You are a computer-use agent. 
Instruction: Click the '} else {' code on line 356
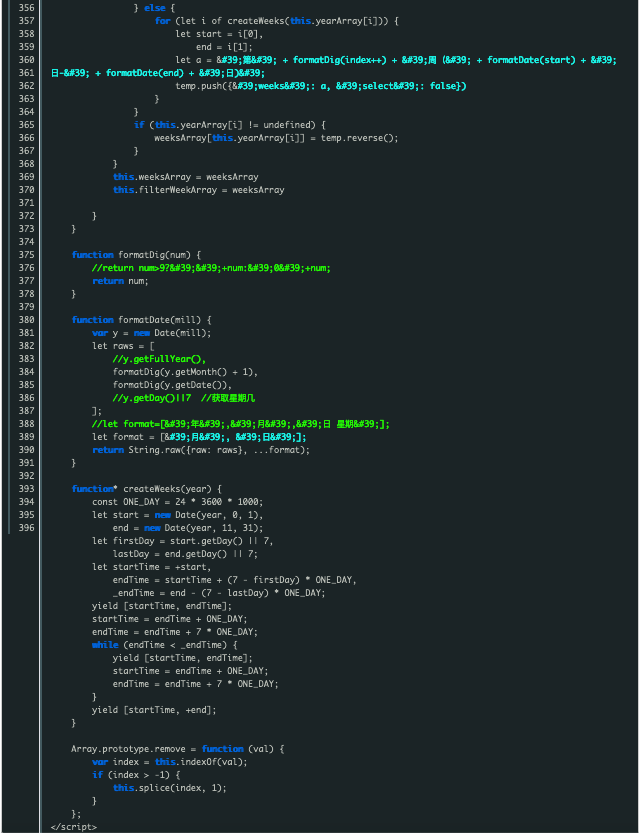click(x=155, y=8)
